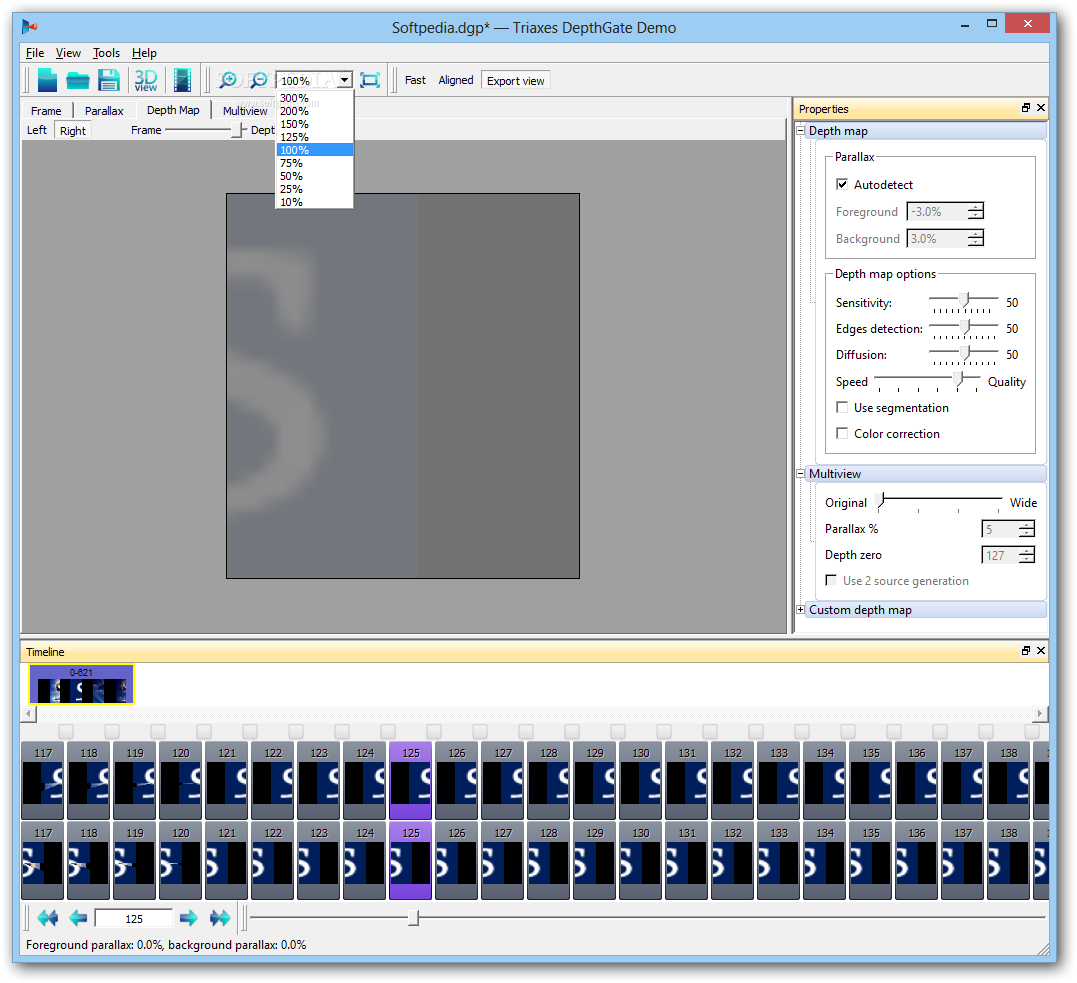This screenshot has height=983, width=1077.
Task: Tick the marker checkbox above frame 130
Action: point(664,731)
